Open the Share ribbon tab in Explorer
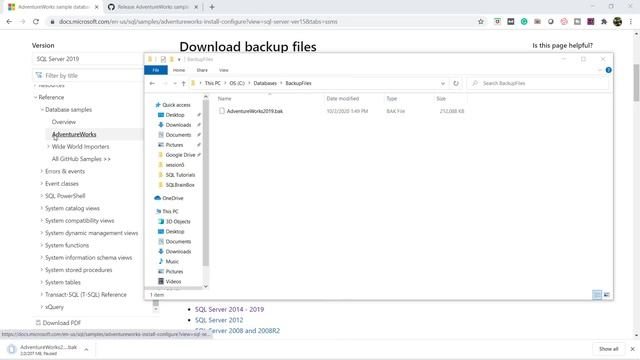Viewport: 640px width, 360px height. (x=202, y=70)
